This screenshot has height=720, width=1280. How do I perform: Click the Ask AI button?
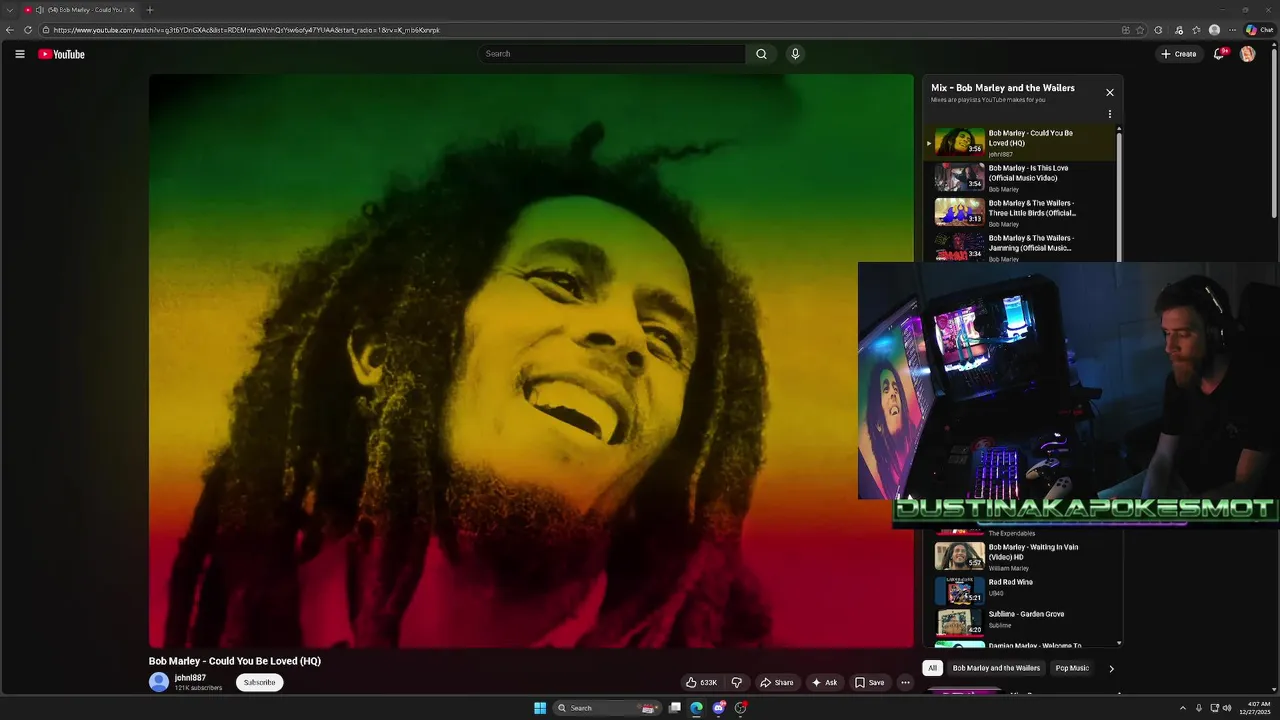(824, 682)
